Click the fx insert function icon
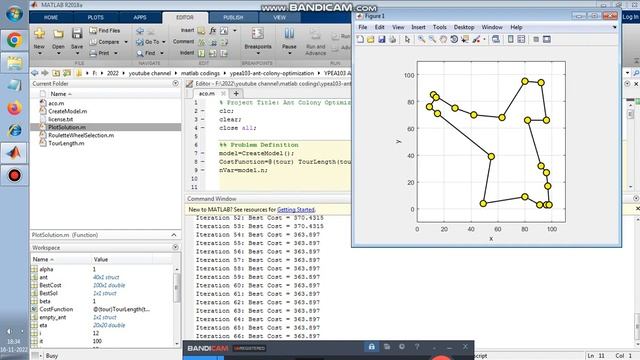This screenshot has width=640, height=360. tap(213, 31)
